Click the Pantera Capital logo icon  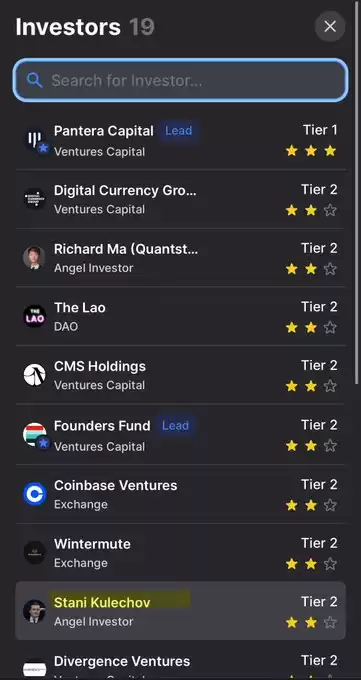point(35,140)
